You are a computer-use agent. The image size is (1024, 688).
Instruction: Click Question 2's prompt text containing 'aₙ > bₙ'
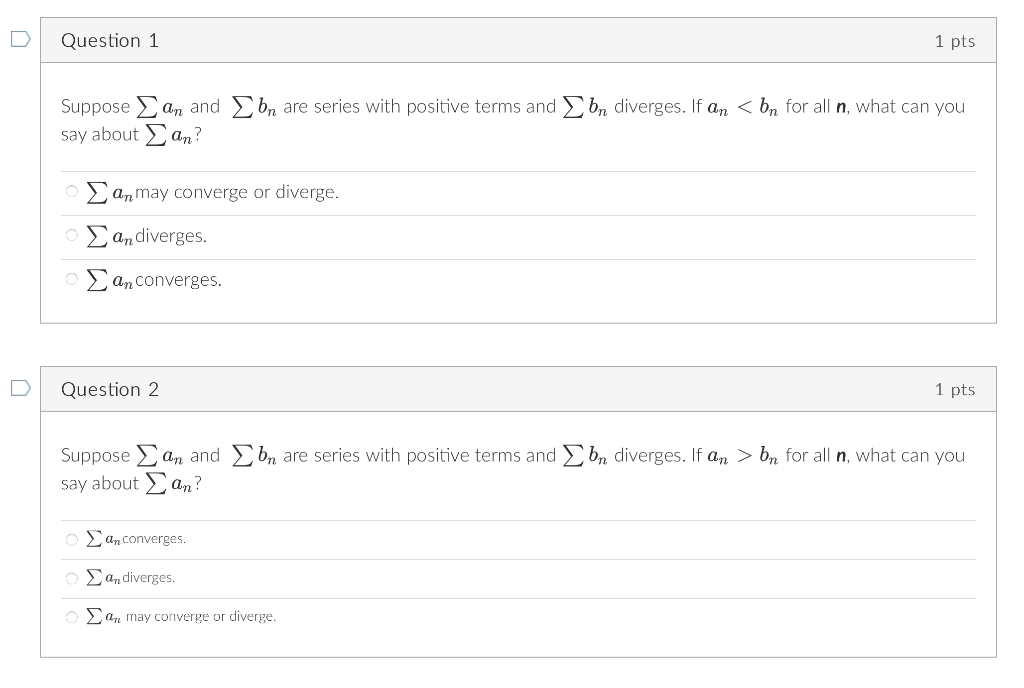click(513, 469)
